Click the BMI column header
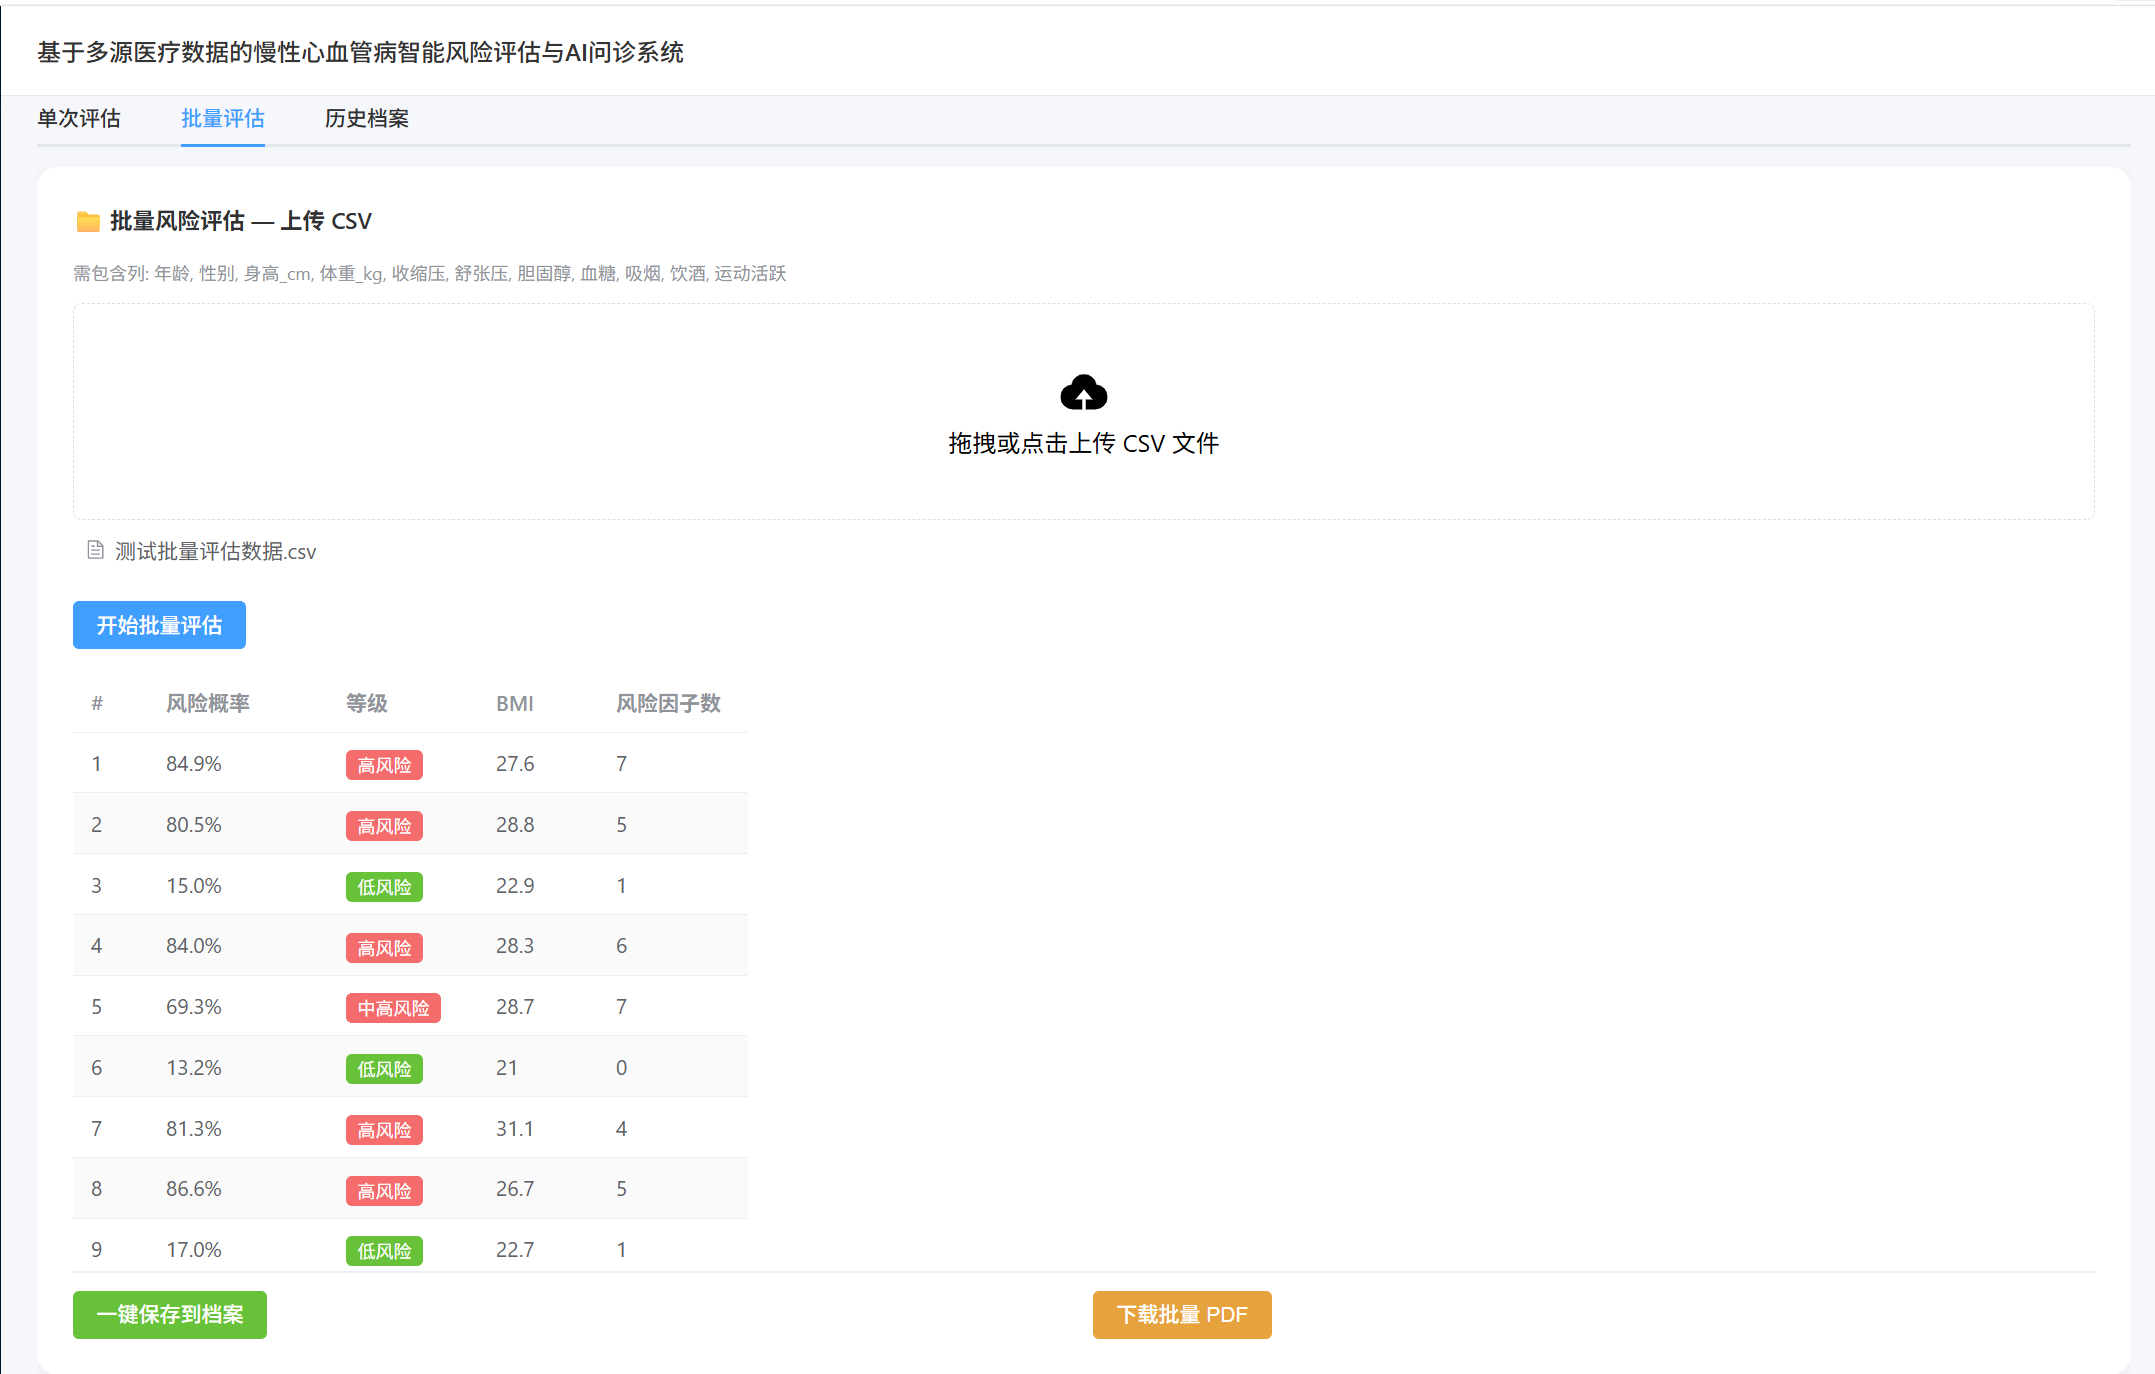Screen dimensions: 2155x1374 click(515, 703)
